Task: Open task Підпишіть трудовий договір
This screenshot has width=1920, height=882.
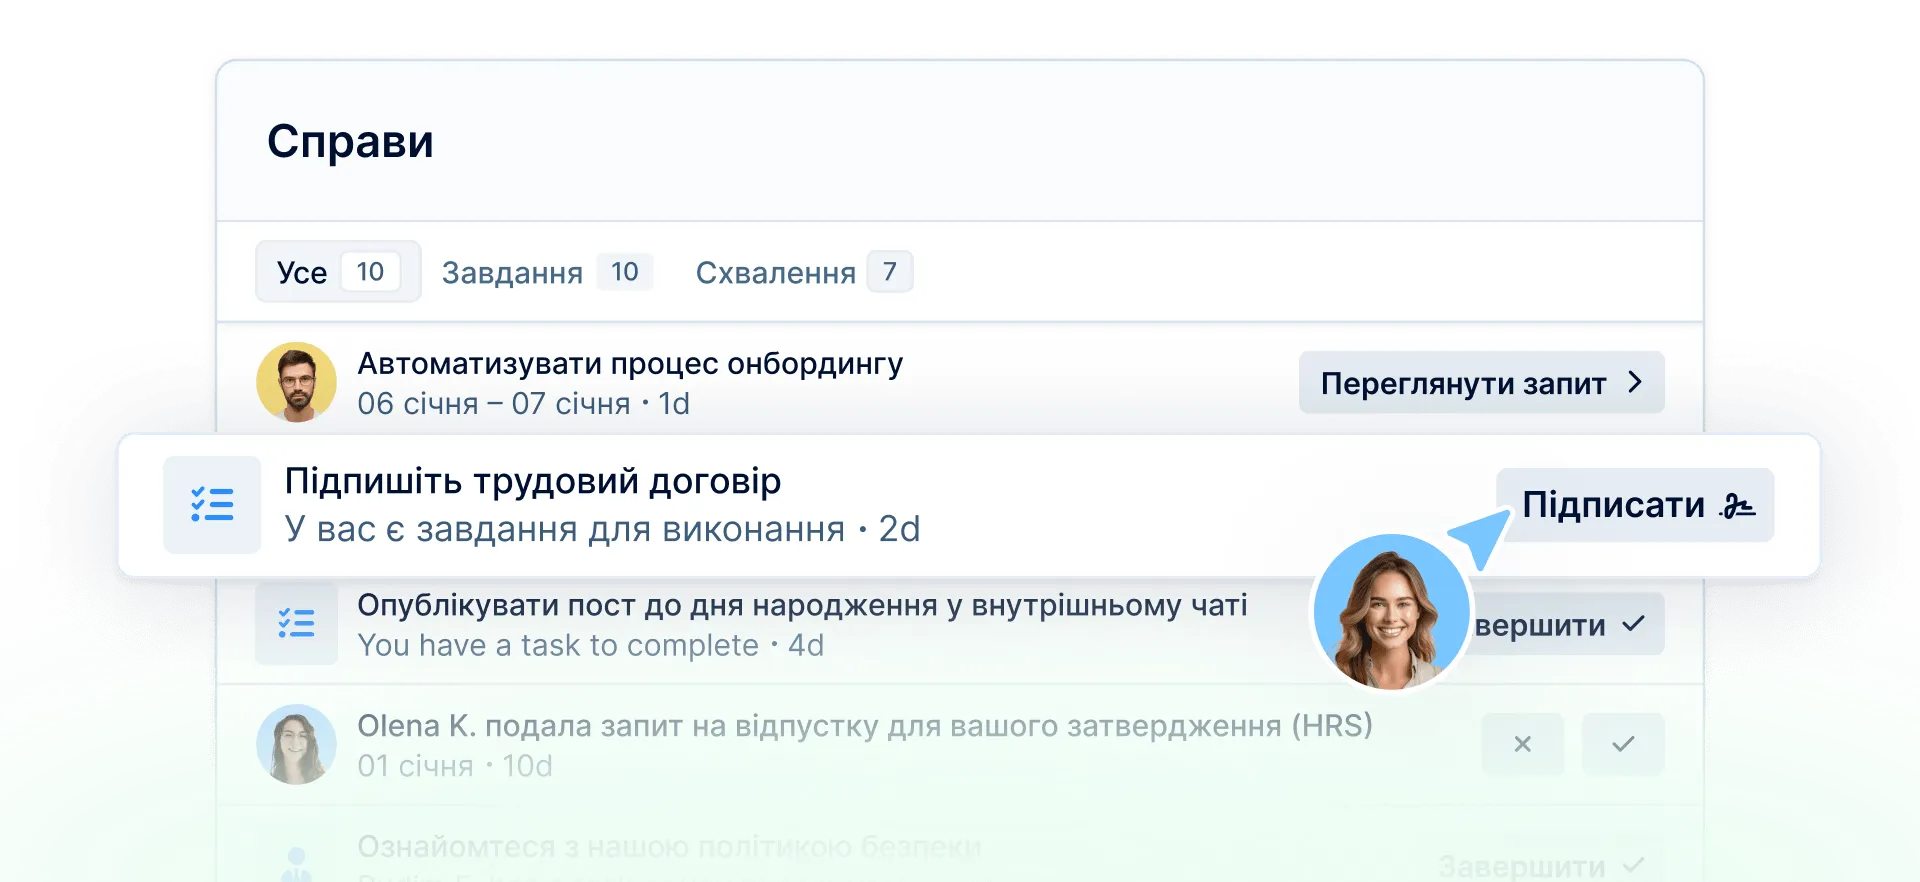Action: pos(533,481)
